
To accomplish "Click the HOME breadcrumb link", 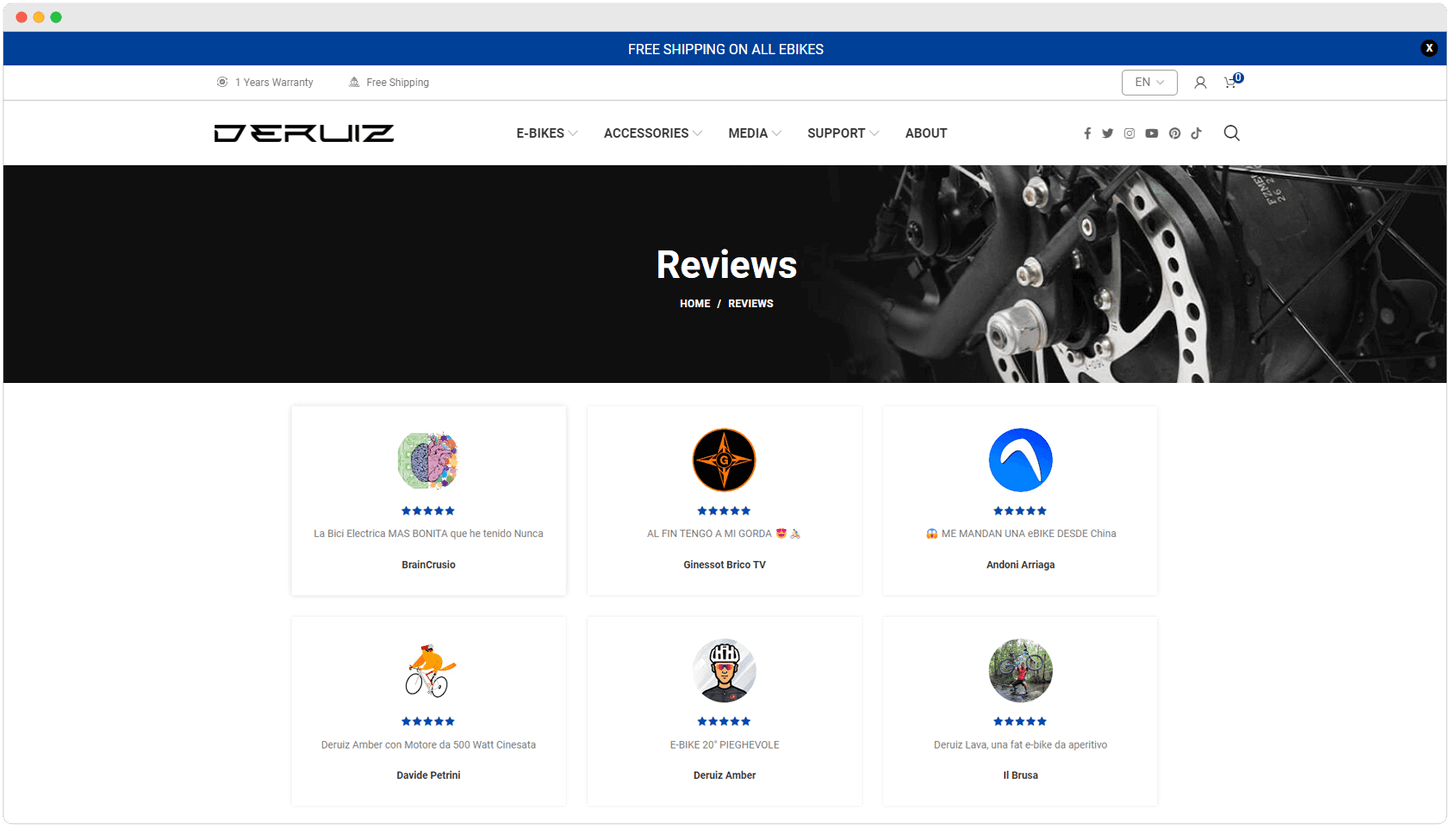I will point(695,303).
